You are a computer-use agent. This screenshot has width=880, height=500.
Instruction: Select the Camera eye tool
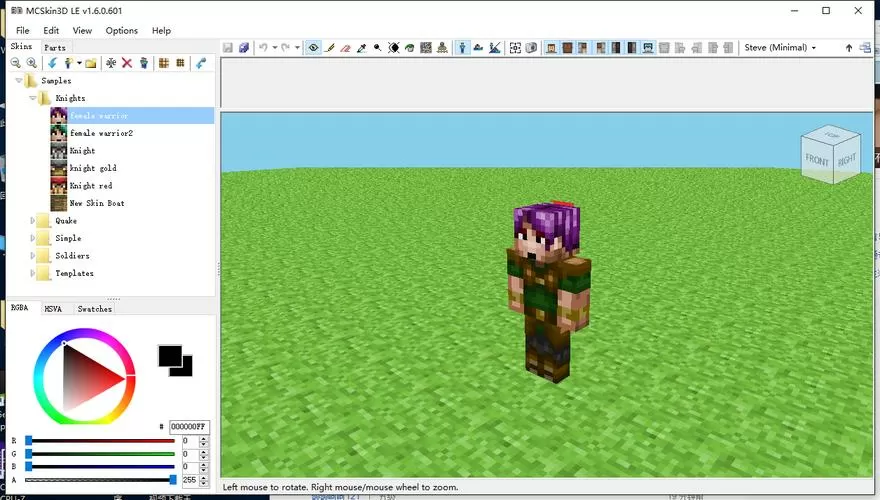(x=313, y=48)
